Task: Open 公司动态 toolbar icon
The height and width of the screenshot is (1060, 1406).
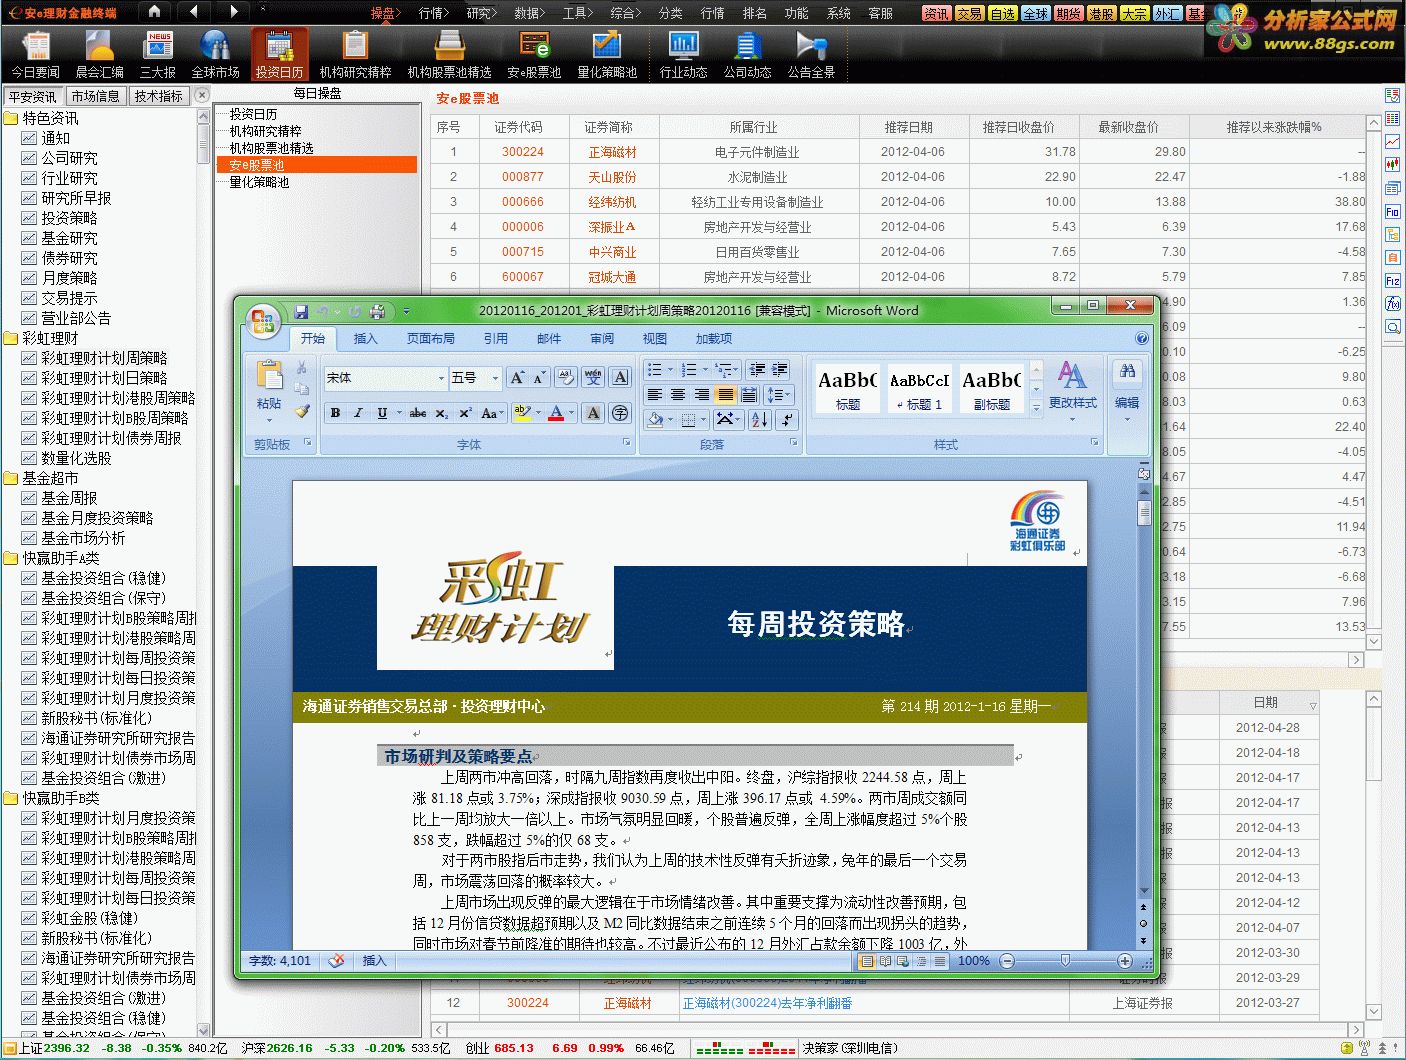Action: (x=748, y=54)
